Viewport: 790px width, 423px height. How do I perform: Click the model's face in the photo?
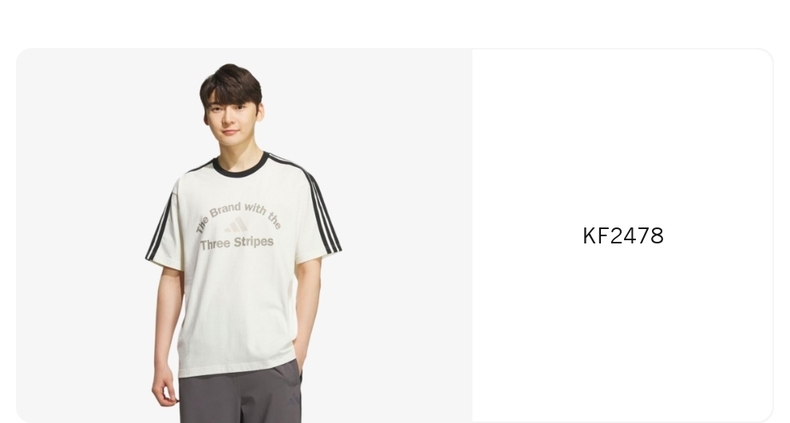coord(230,115)
